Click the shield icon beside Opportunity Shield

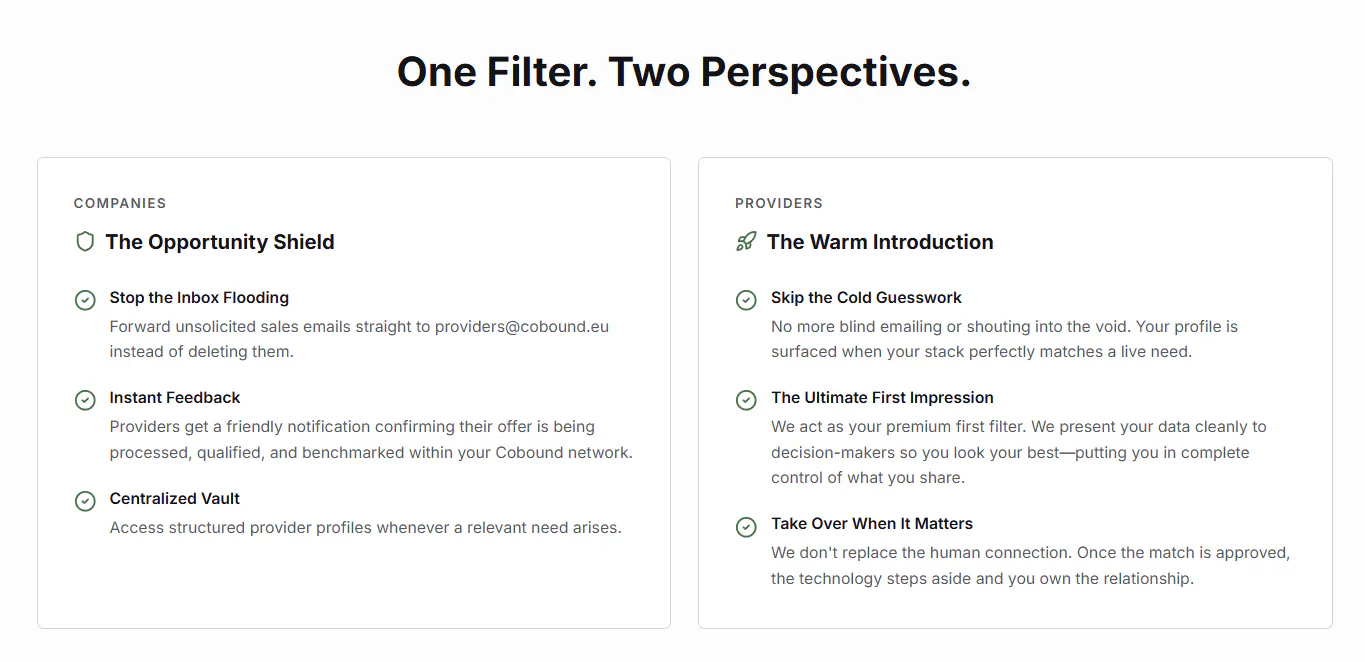coord(85,242)
